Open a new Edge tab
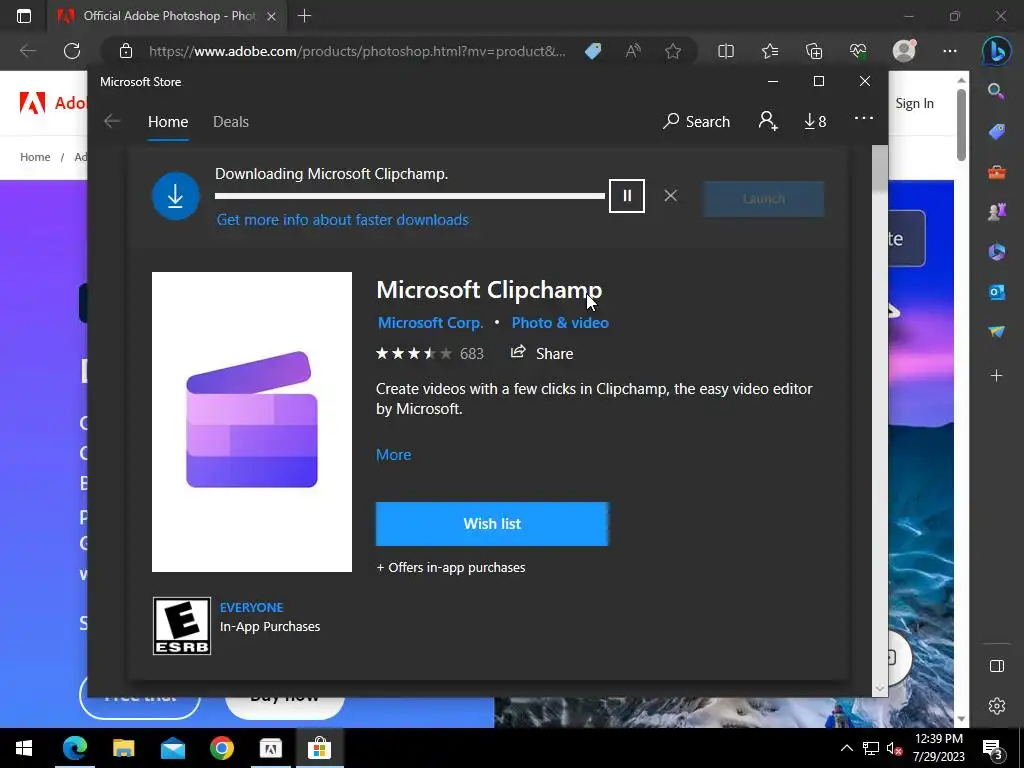Image resolution: width=1024 pixels, height=768 pixels. pos(304,16)
